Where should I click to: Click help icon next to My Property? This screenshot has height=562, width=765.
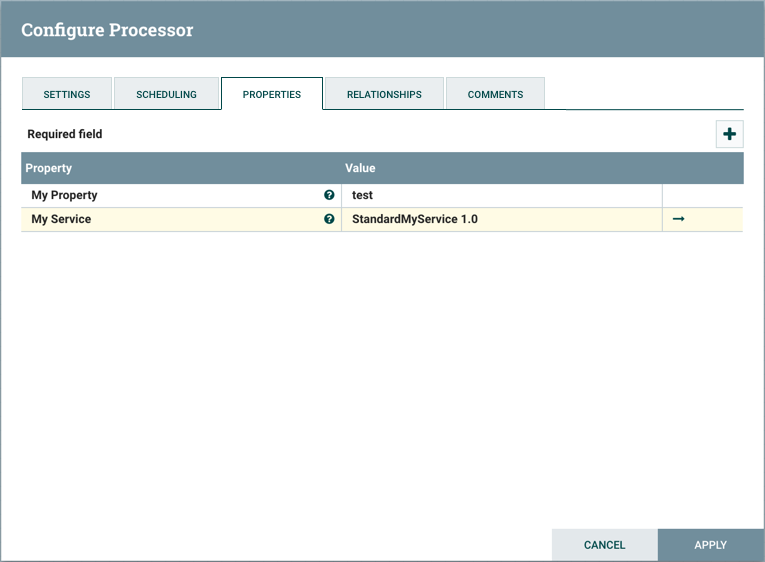click(329, 195)
